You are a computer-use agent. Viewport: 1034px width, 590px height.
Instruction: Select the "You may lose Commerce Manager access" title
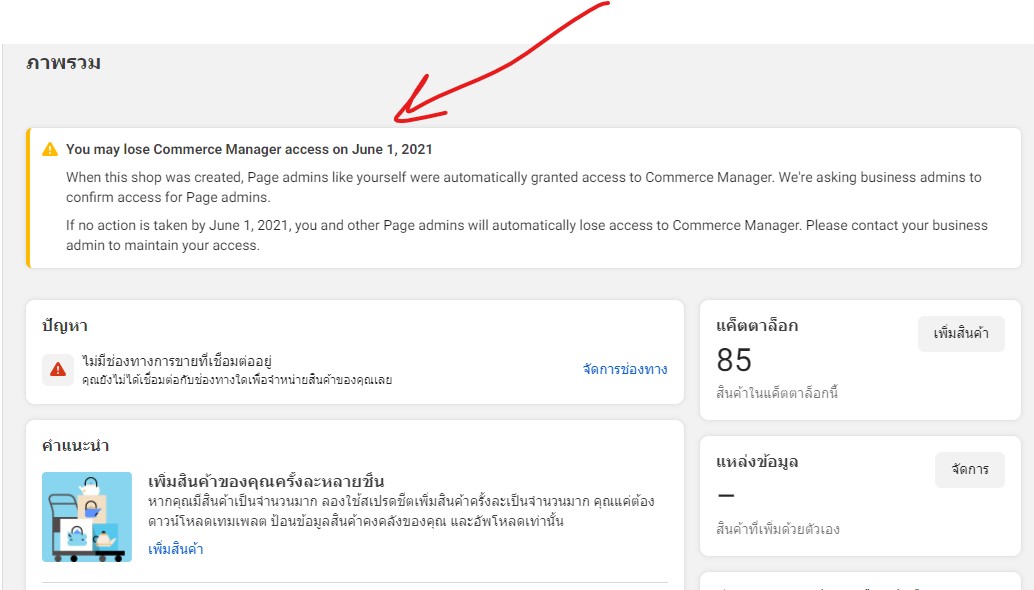(x=249, y=149)
